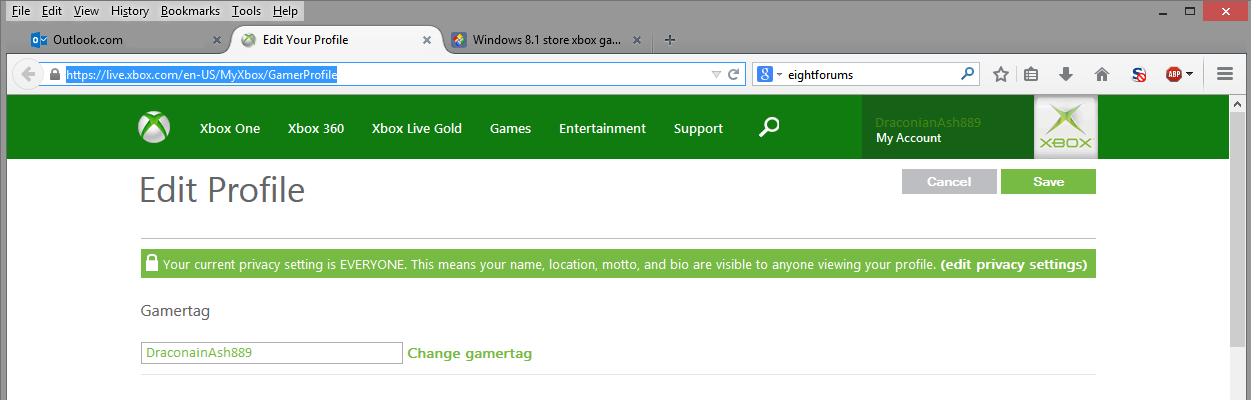Viewport: 1251px width, 400px height.
Task: Click the search go magnifier in the search box
Action: (x=967, y=74)
